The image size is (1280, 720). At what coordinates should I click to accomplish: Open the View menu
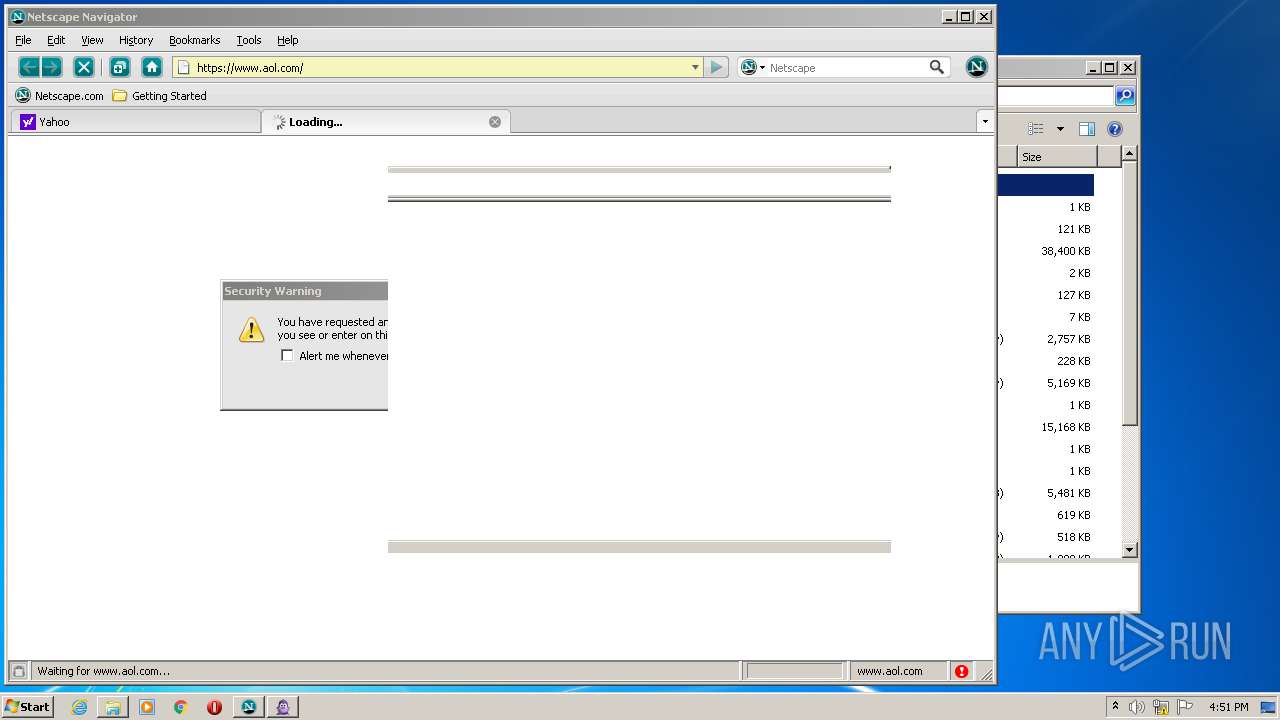[x=92, y=40]
